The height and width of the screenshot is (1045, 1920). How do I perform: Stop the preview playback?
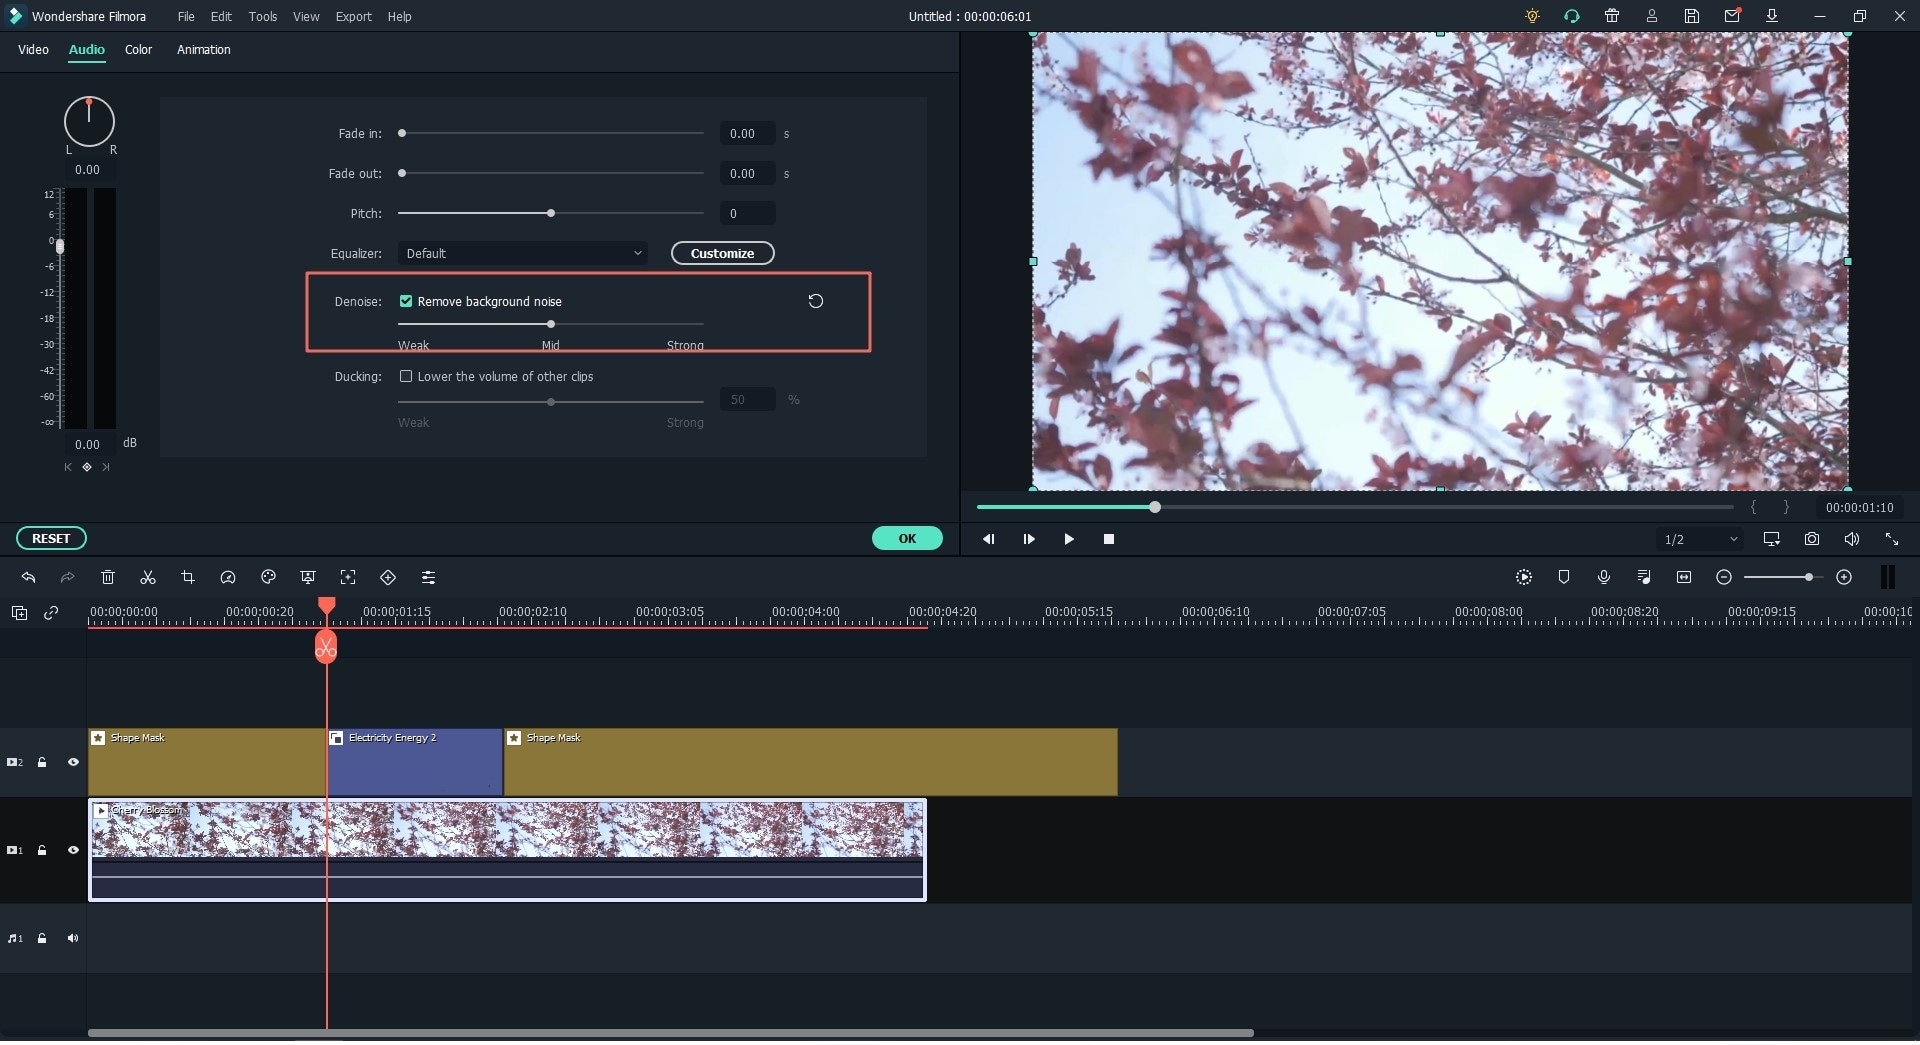tap(1109, 540)
